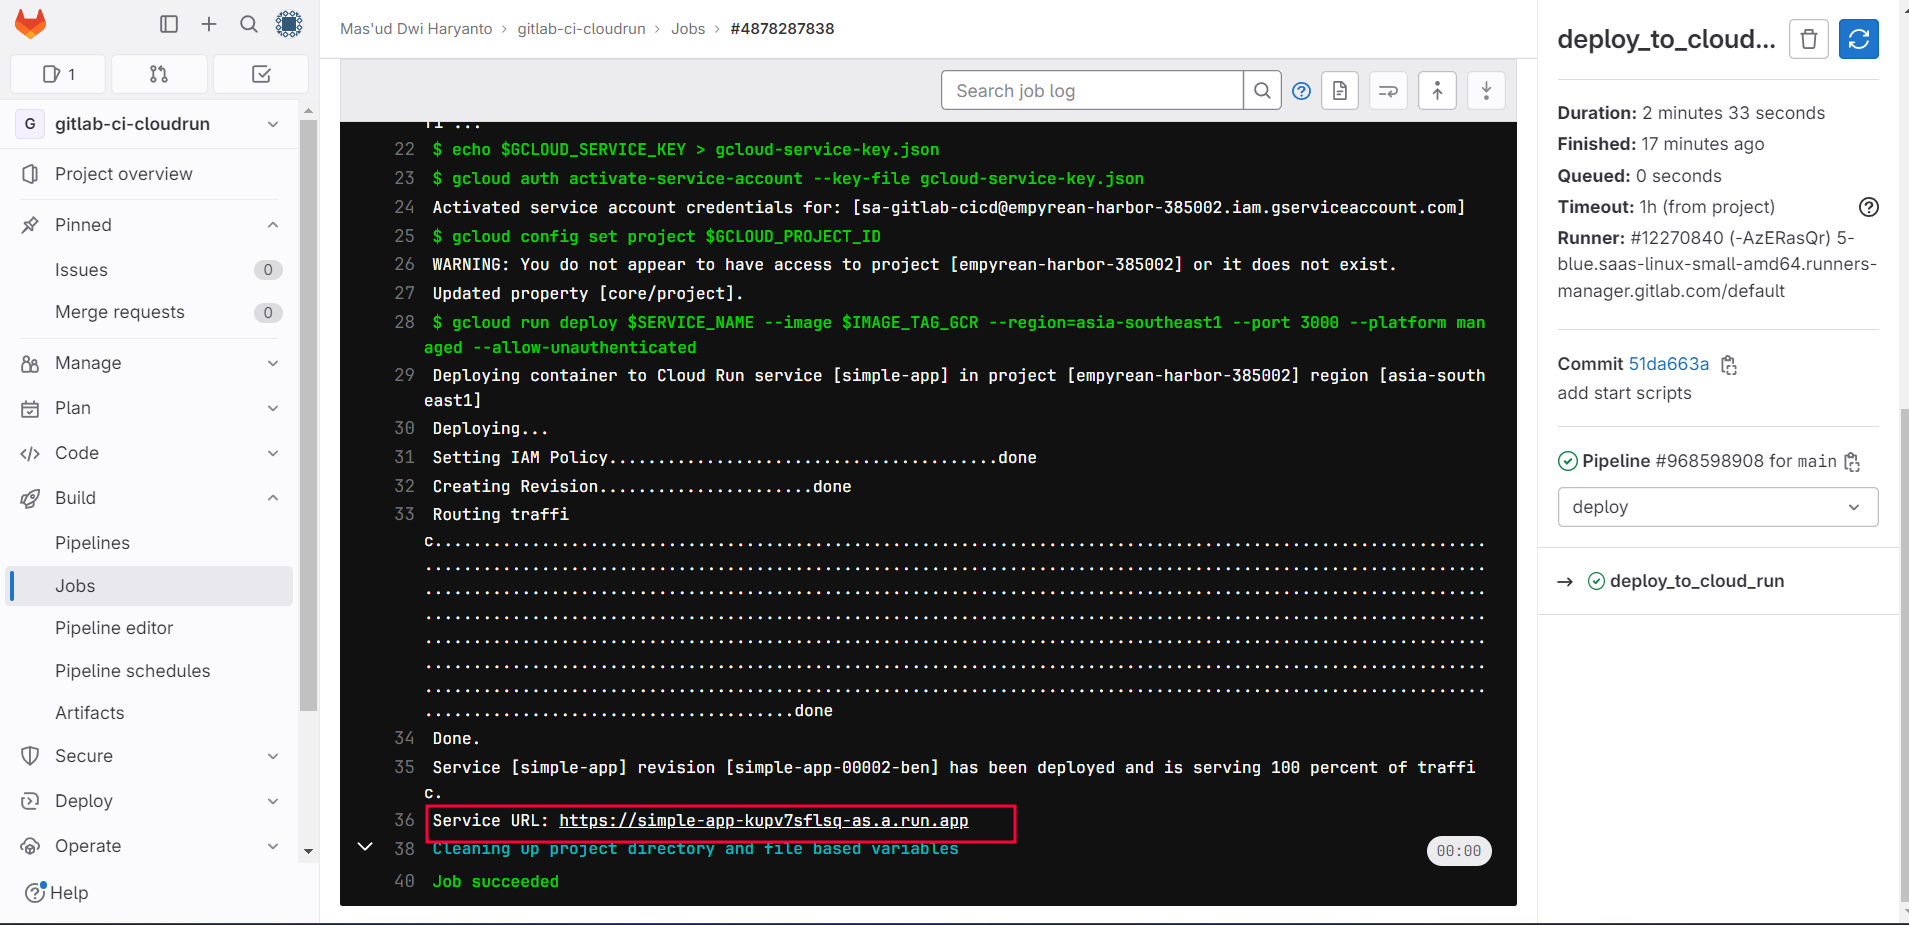Jump to bottom of job log

pyautogui.click(x=1486, y=91)
